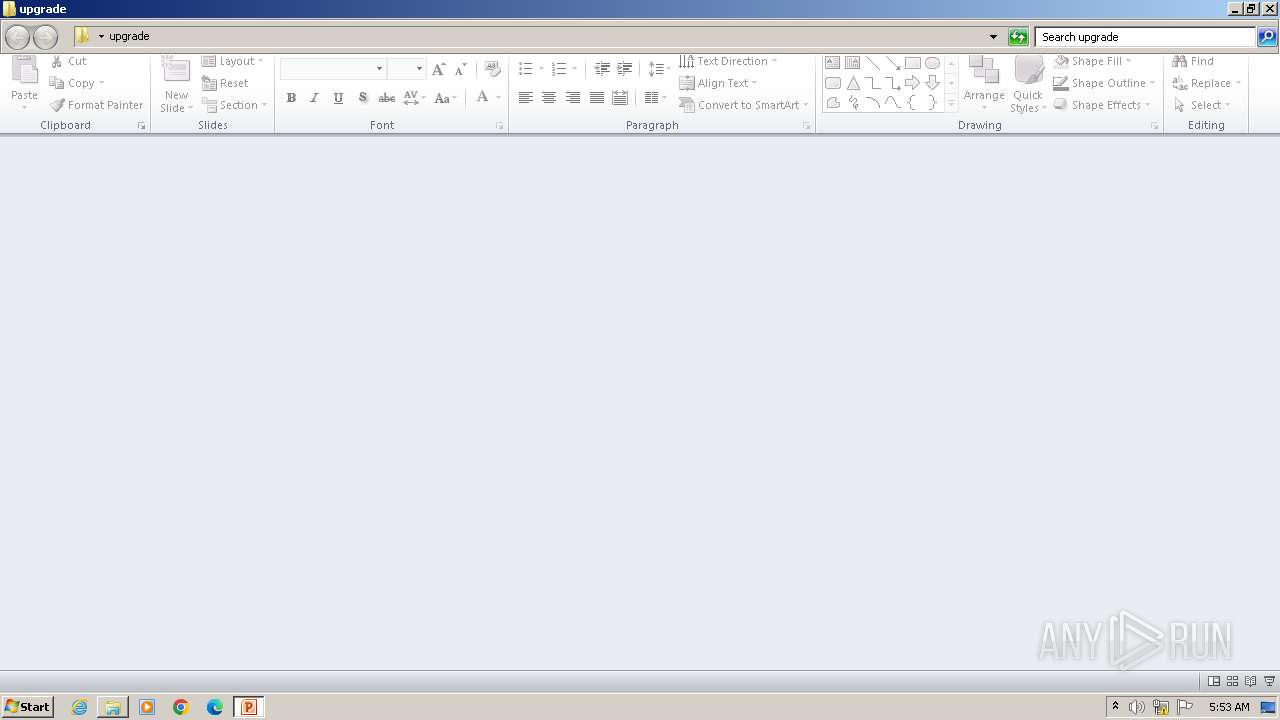1280x720 pixels.
Task: Expand the shapes gallery More arrow
Action: coord(951,102)
